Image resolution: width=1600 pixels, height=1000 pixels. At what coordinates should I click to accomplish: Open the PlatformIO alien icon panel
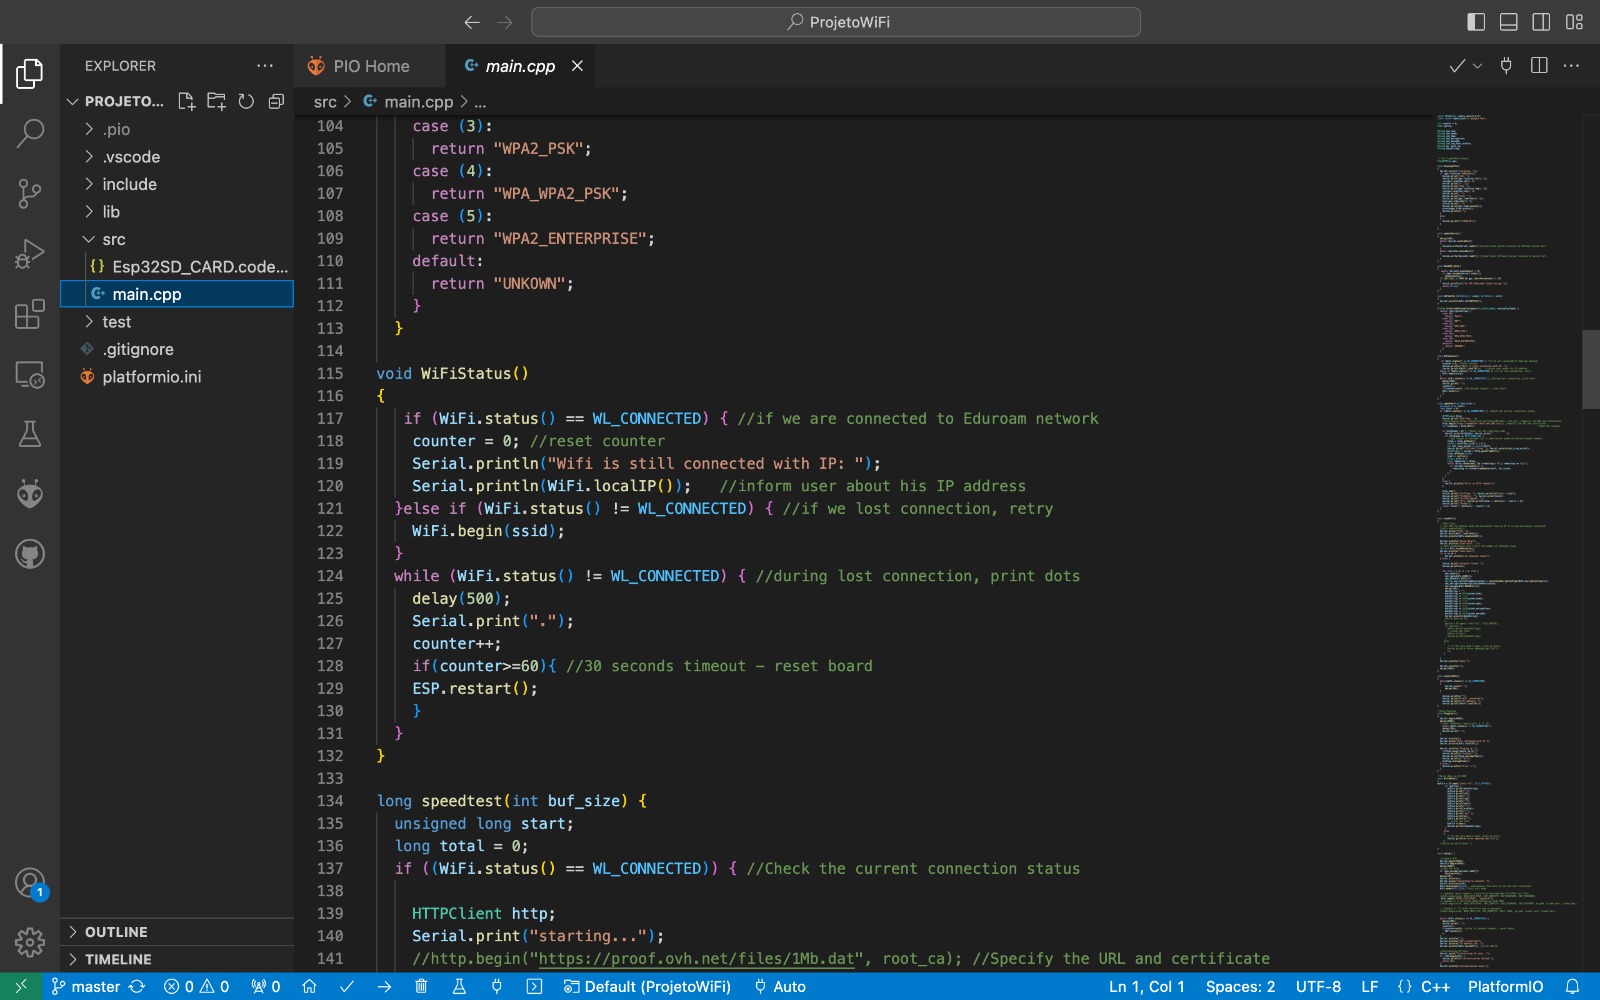tap(30, 494)
